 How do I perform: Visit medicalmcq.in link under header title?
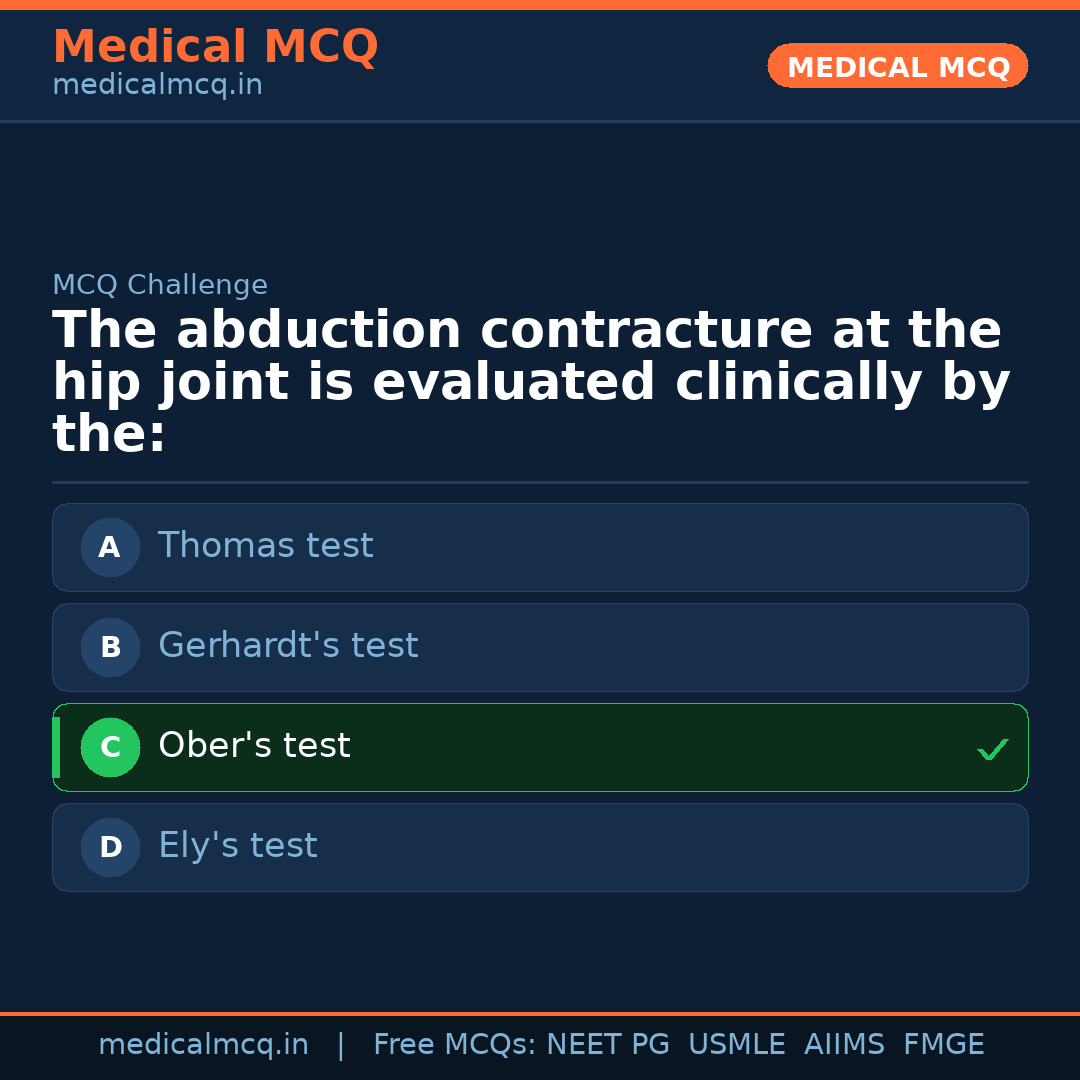pos(157,85)
